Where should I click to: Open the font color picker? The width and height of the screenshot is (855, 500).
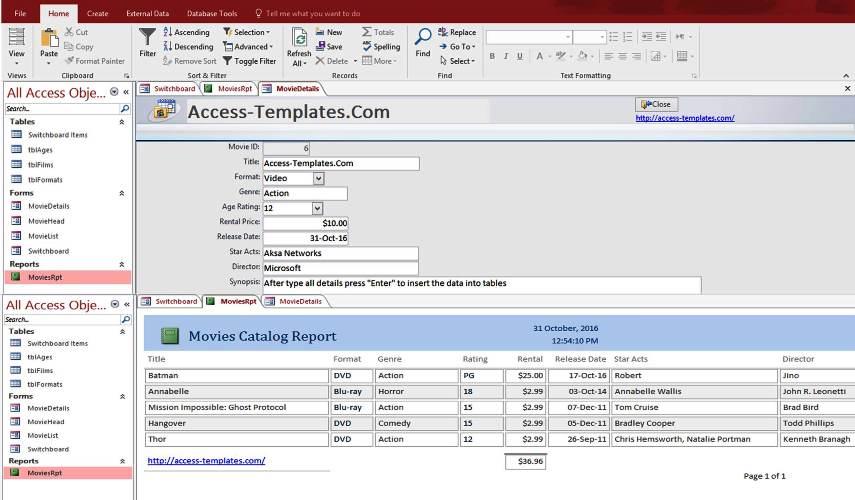coord(550,56)
